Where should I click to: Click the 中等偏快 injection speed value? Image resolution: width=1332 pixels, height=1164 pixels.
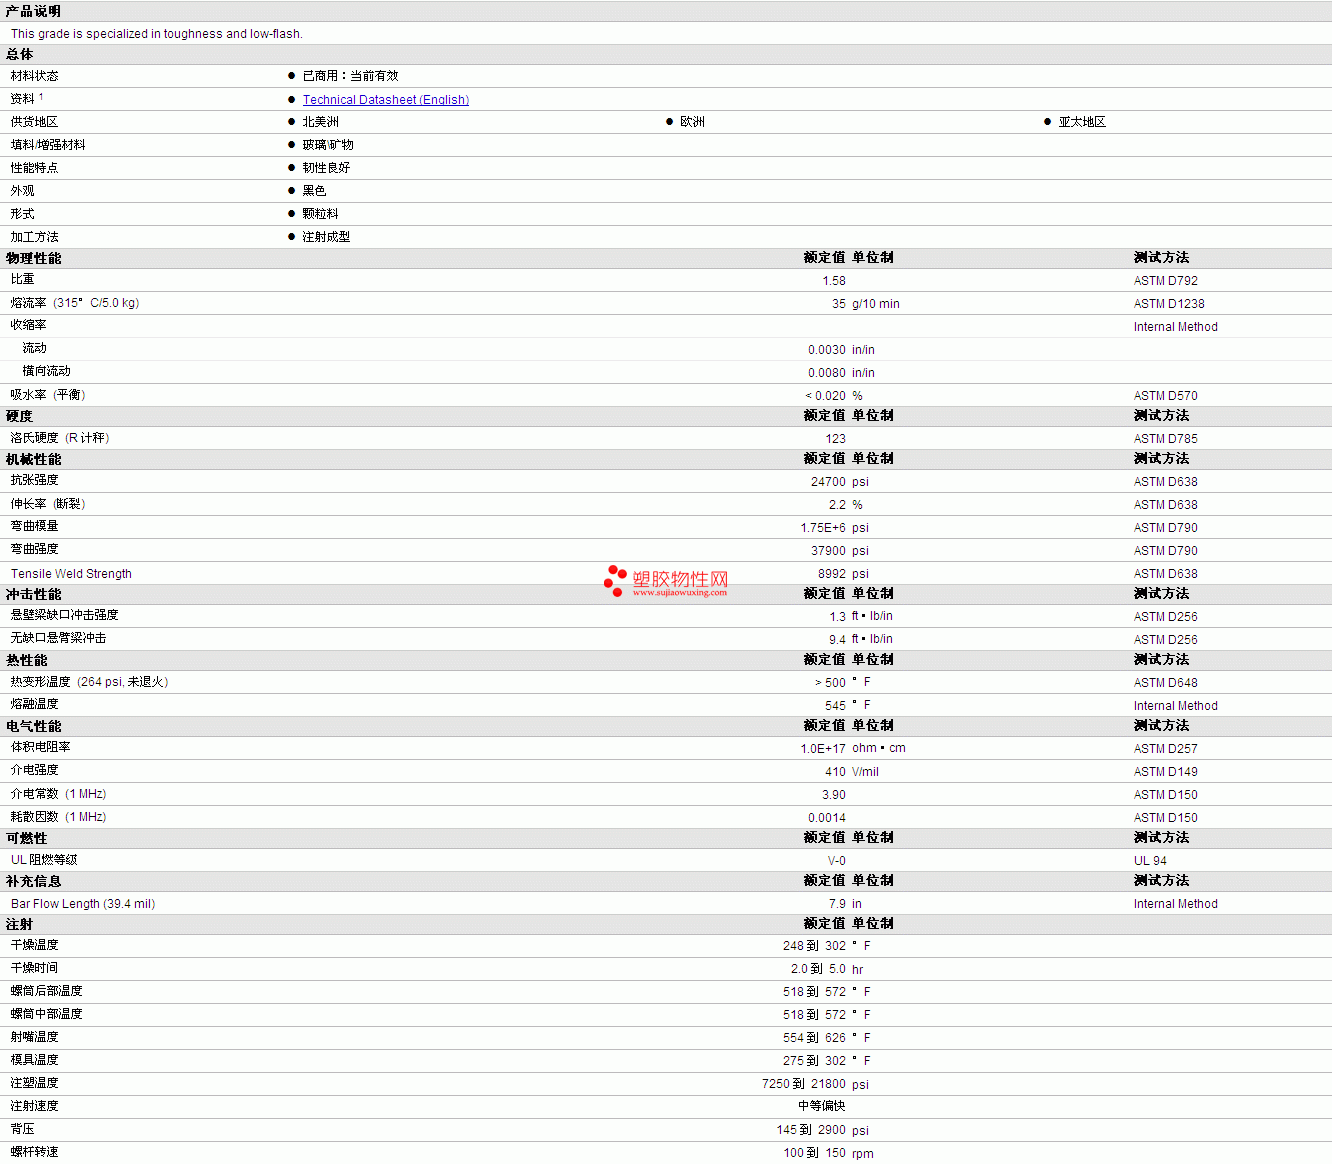click(821, 1106)
